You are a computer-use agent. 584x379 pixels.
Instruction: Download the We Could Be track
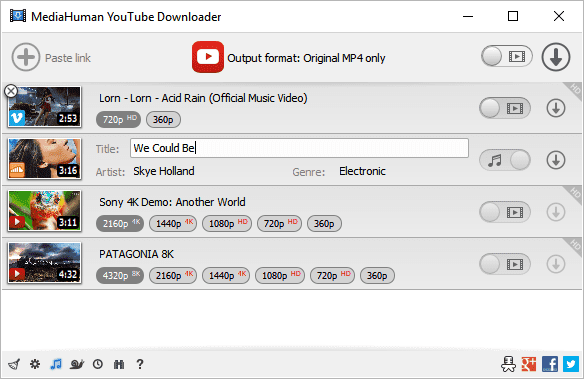point(556,160)
